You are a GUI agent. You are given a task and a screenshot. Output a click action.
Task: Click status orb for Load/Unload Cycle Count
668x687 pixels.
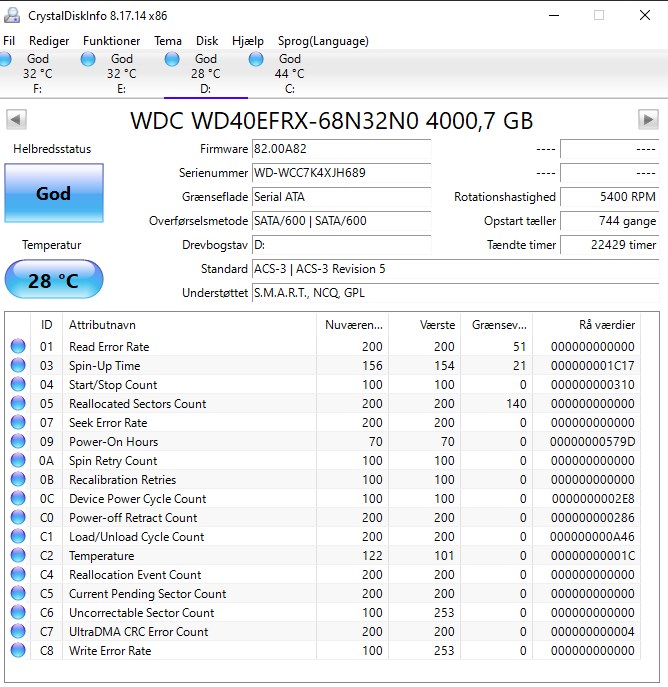[18, 536]
